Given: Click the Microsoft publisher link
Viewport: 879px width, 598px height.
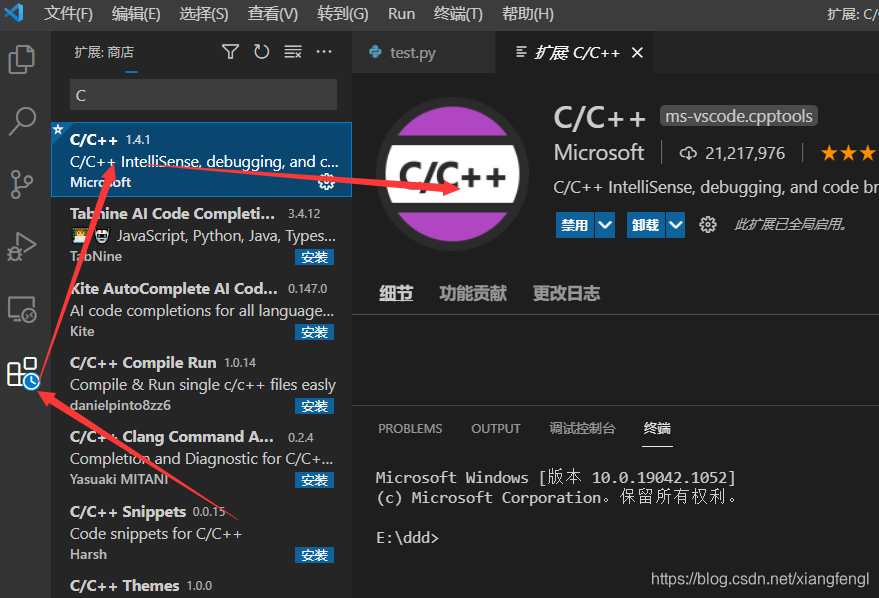Looking at the screenshot, I should pyautogui.click(x=599, y=152).
